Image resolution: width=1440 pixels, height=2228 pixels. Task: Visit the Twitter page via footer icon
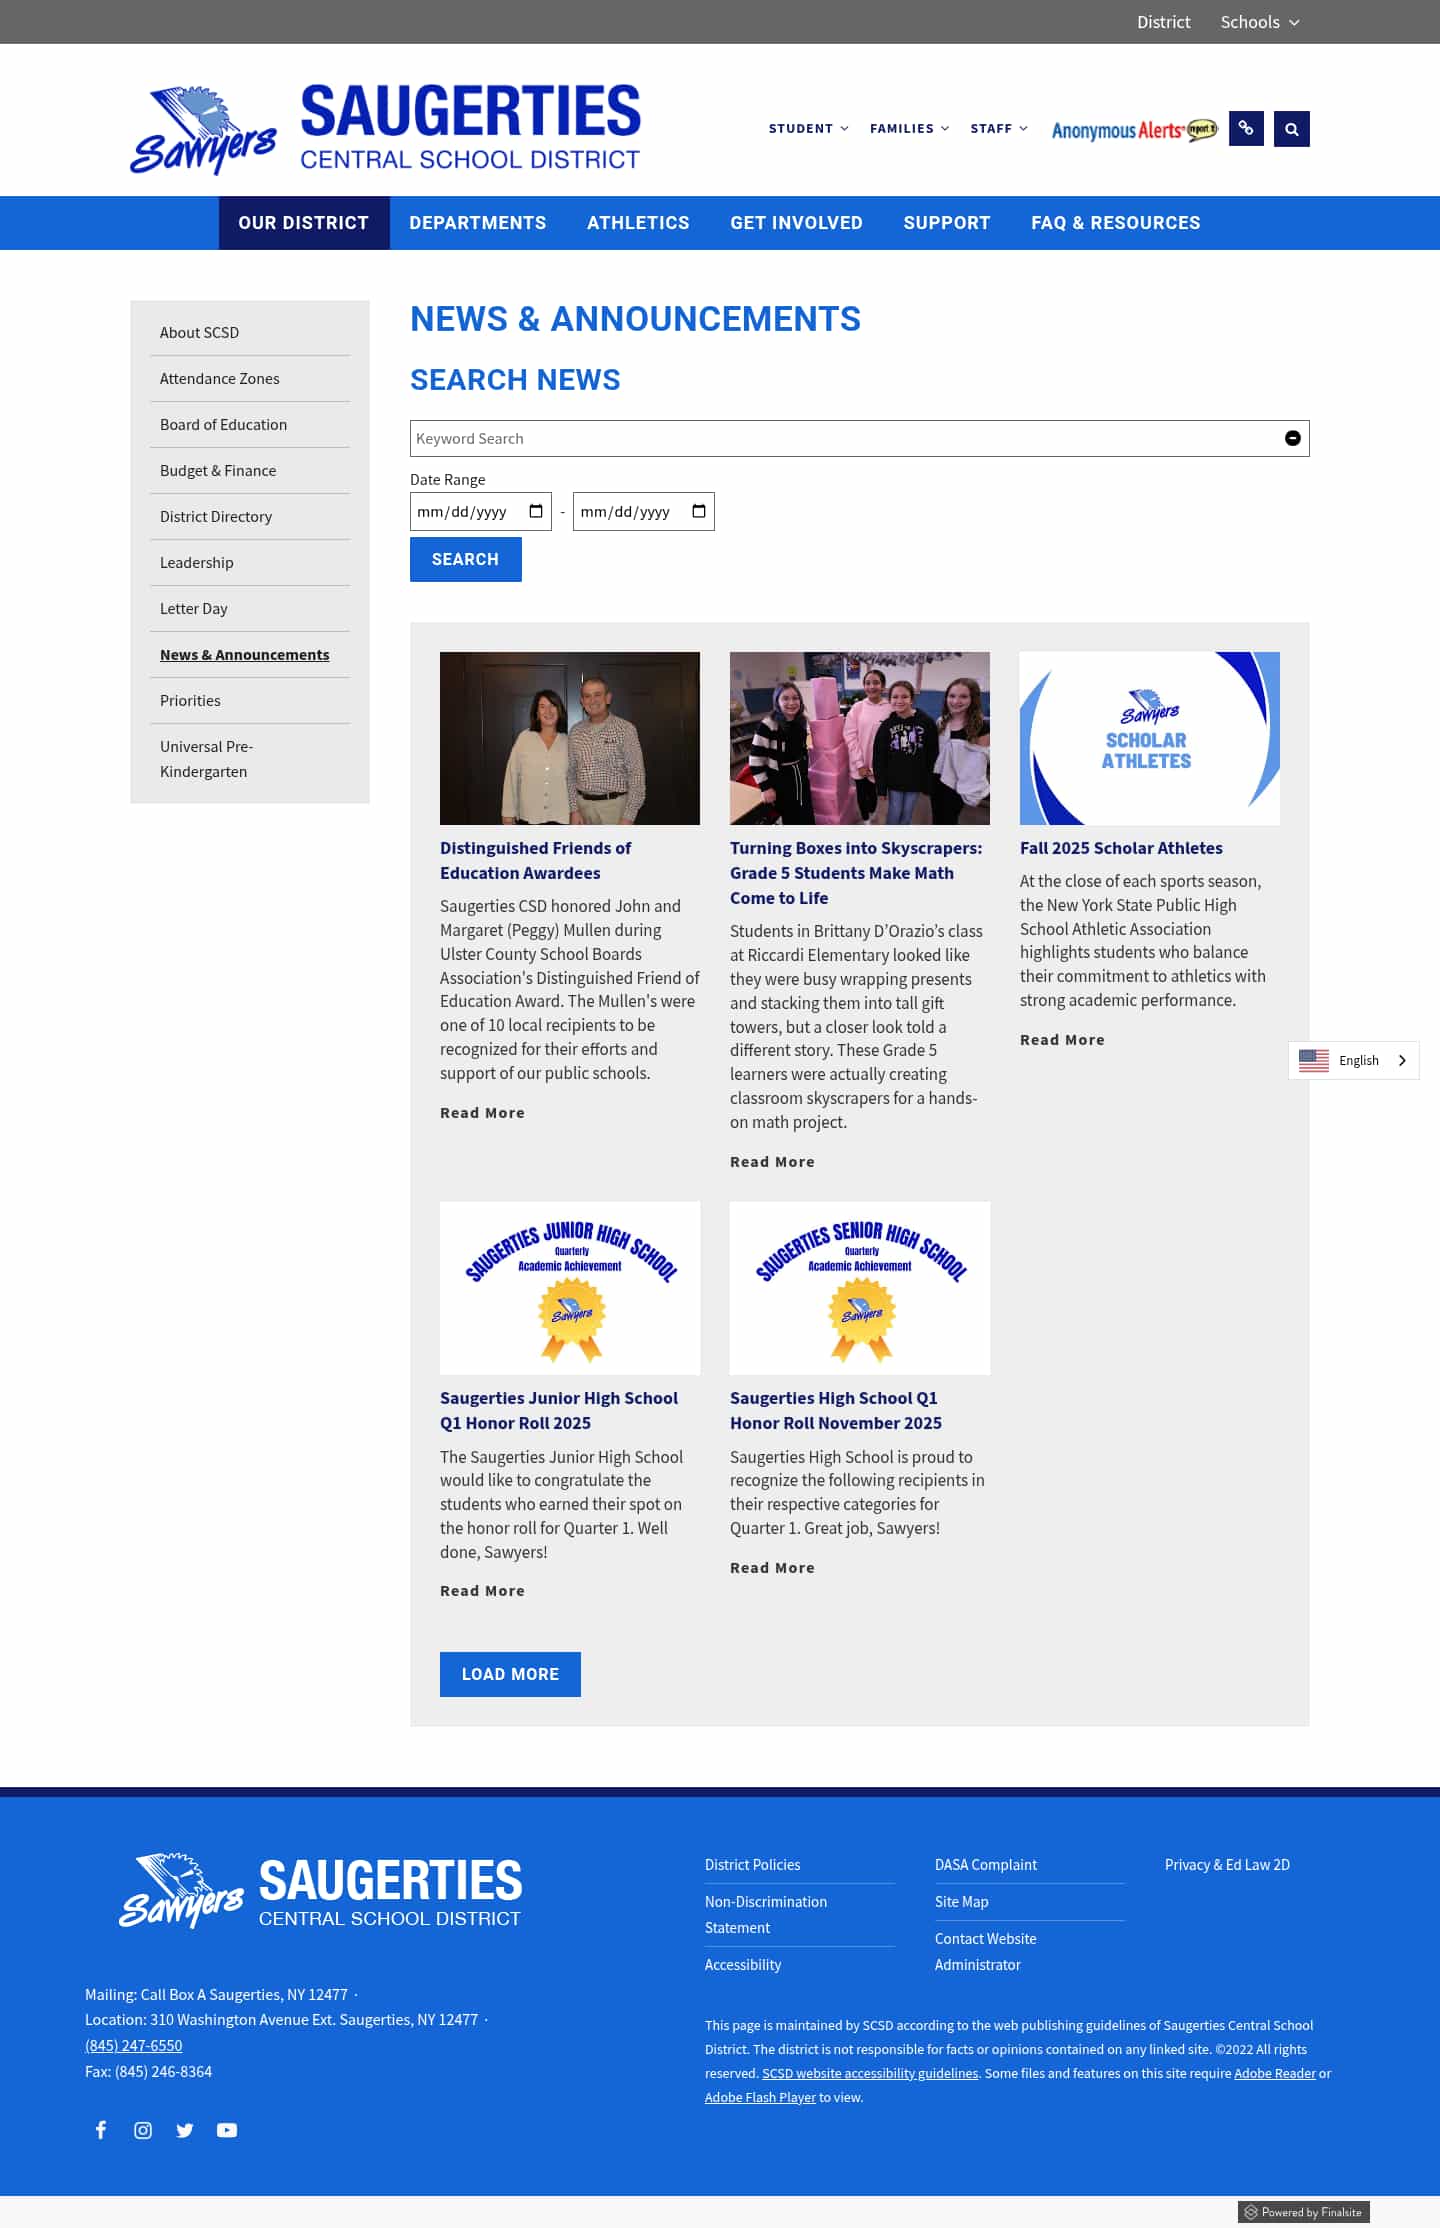pyautogui.click(x=185, y=2130)
